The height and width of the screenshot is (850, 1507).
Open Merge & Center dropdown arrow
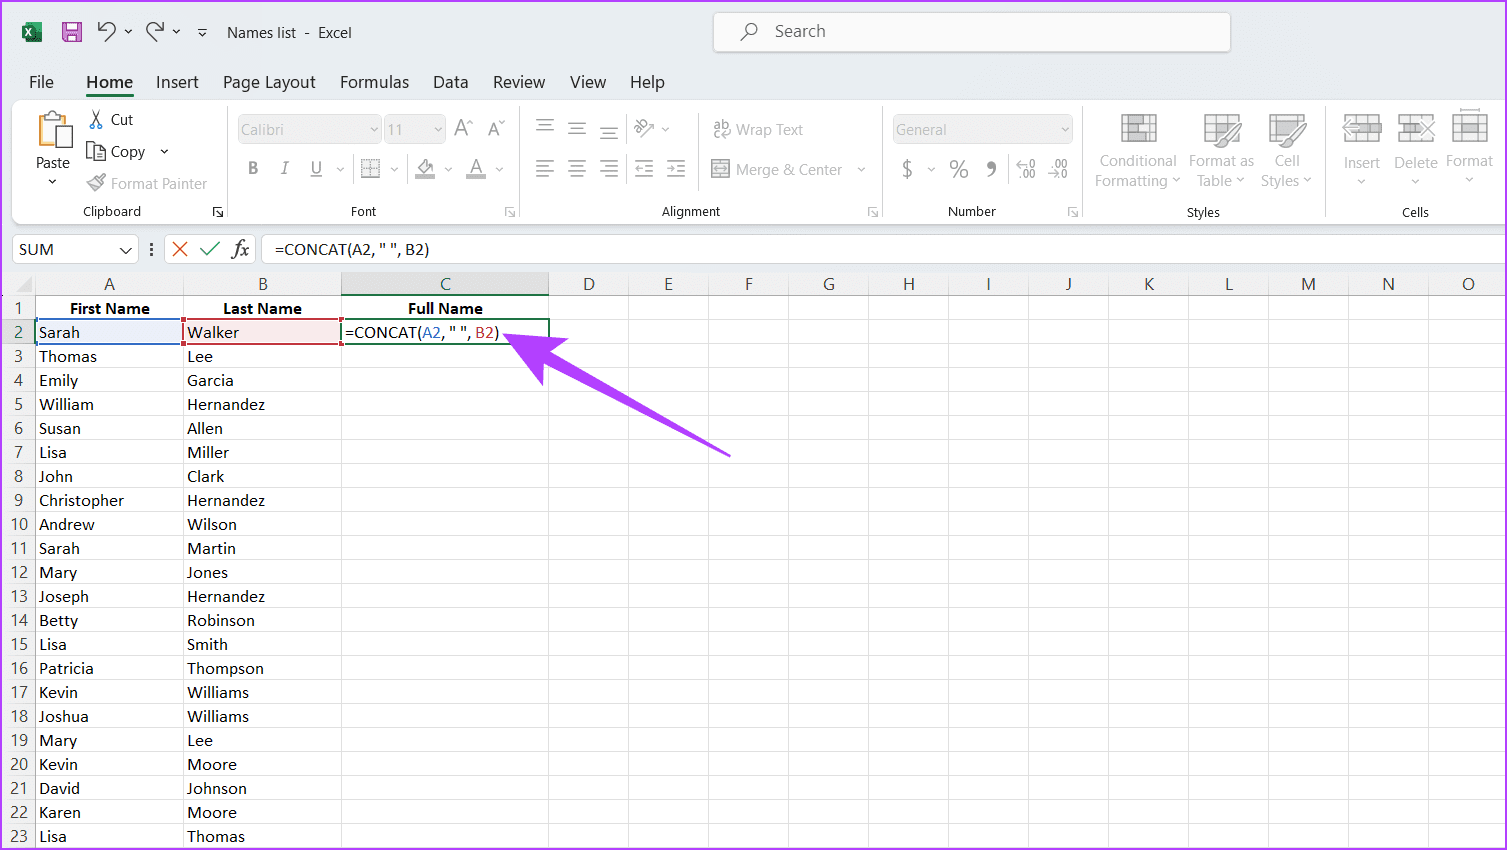point(861,170)
